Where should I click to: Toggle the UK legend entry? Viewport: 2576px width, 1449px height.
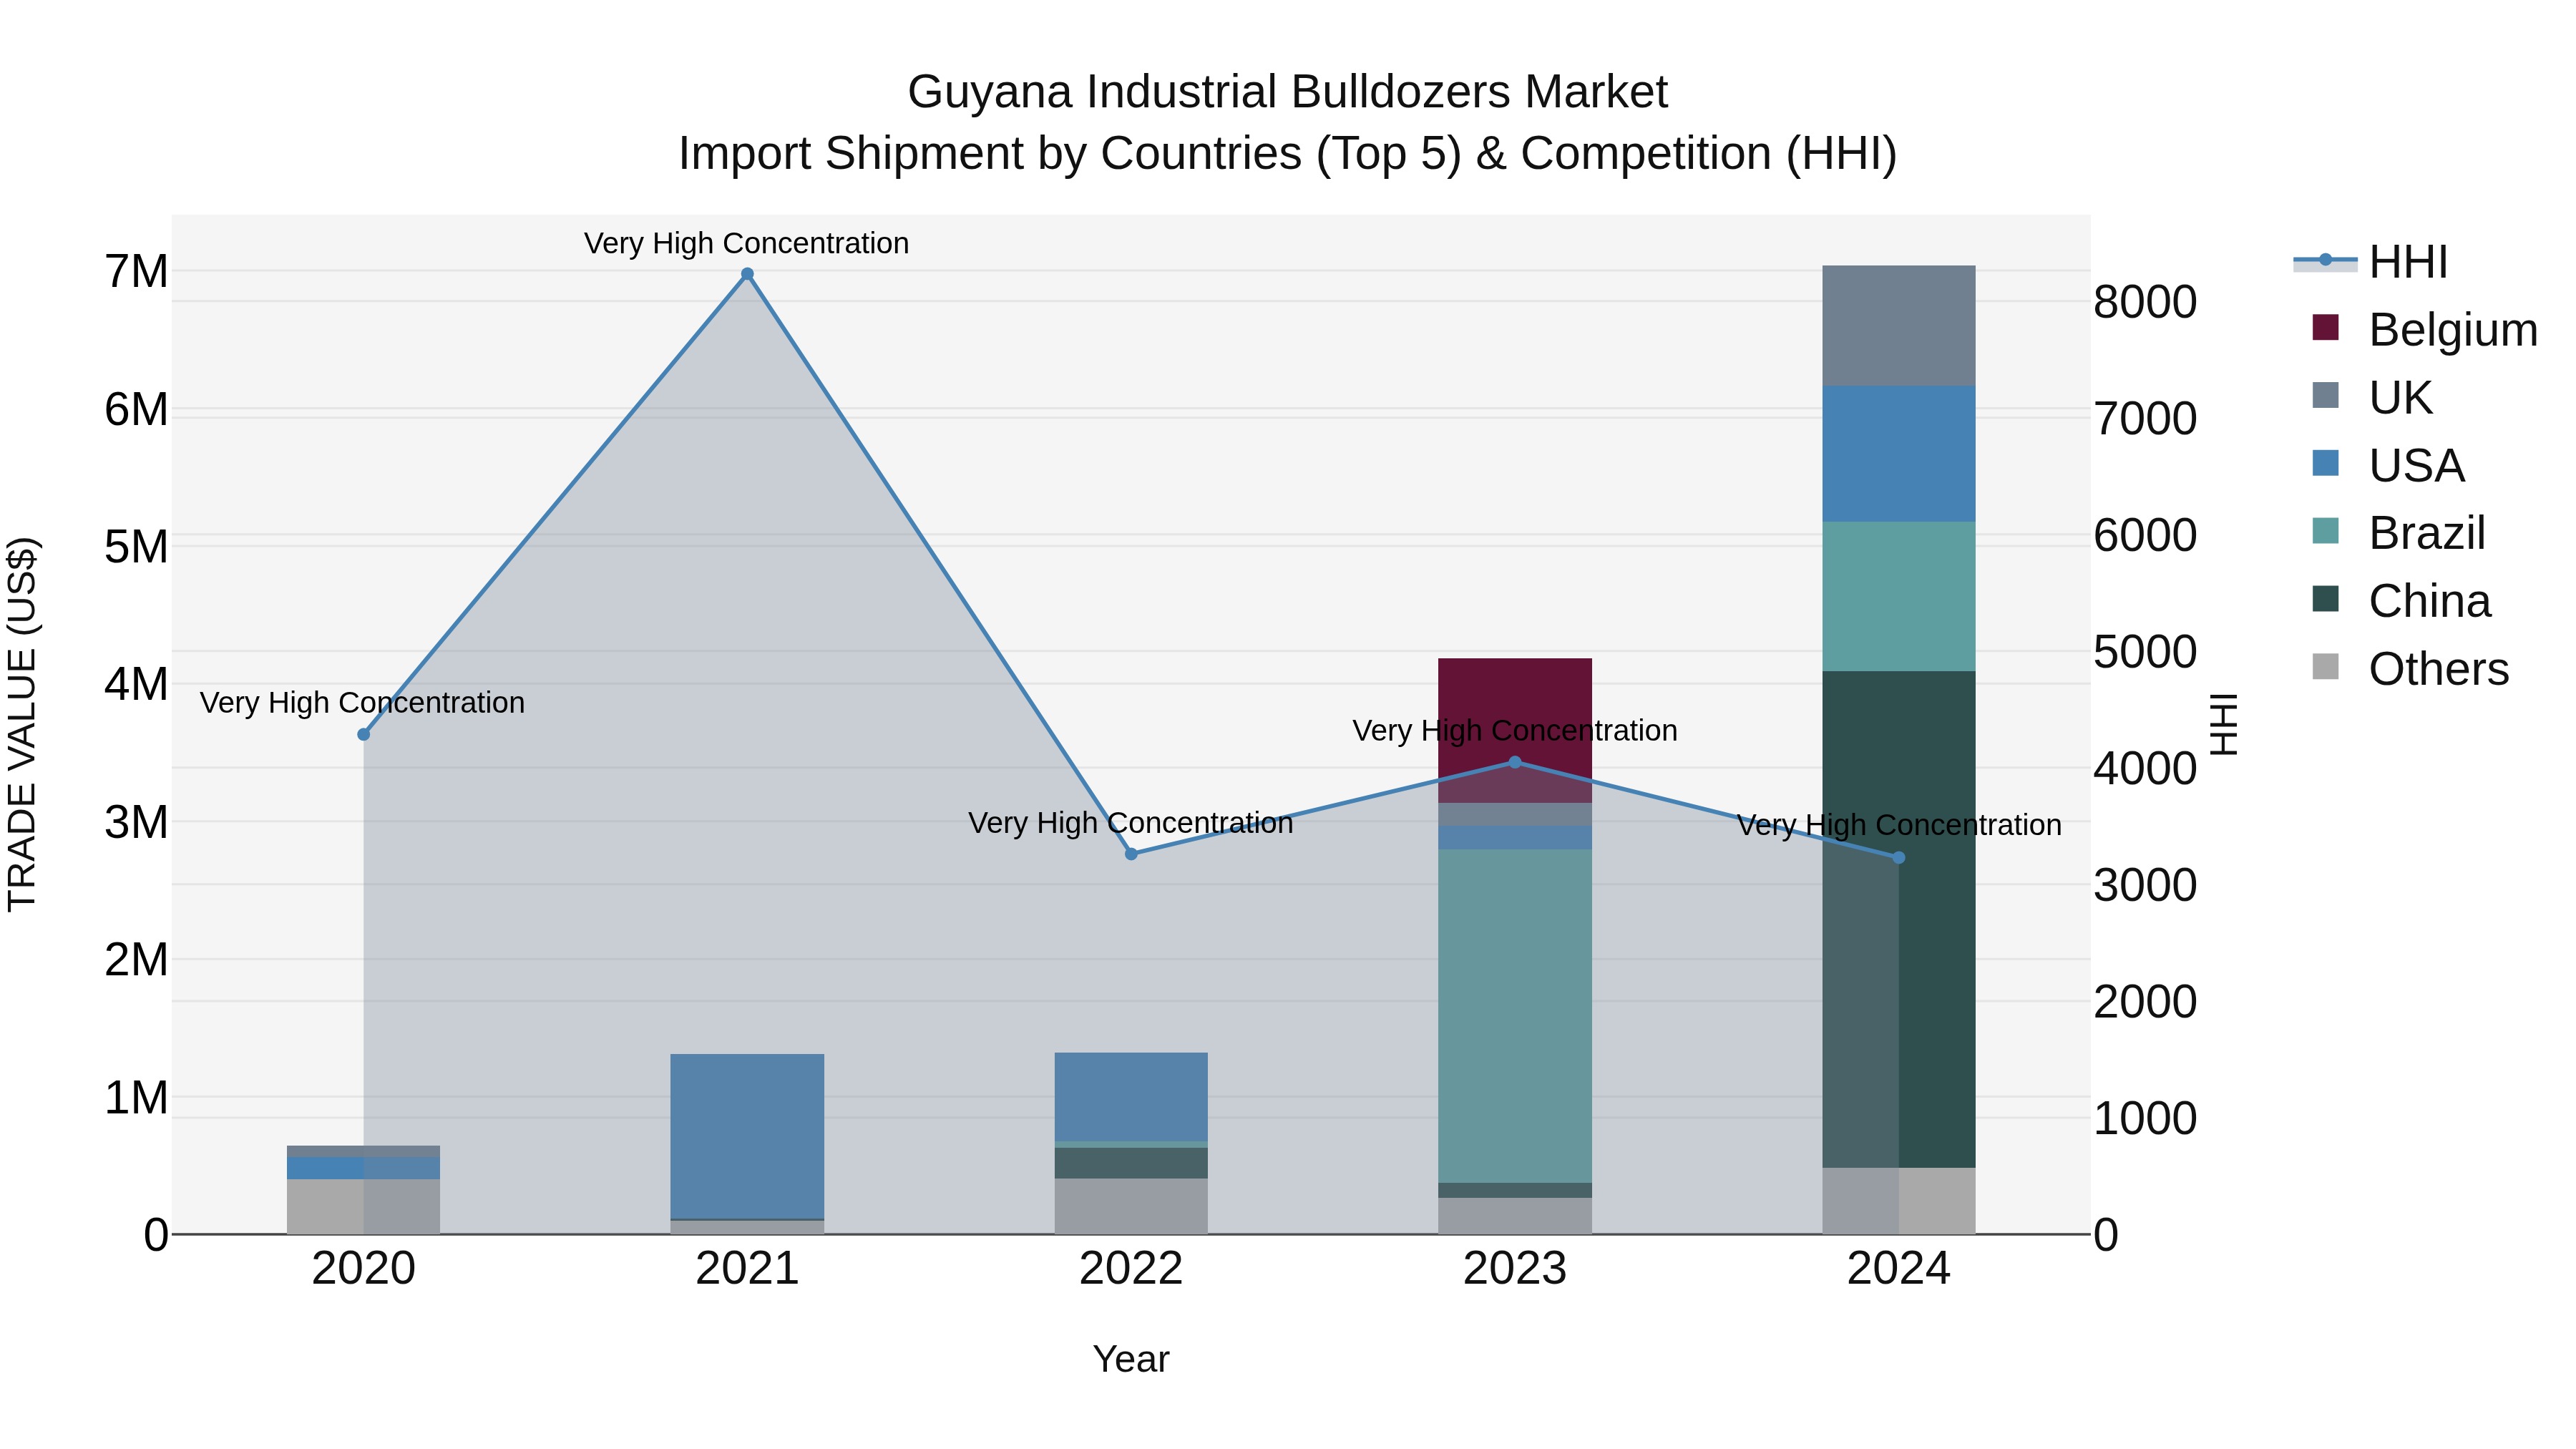(x=2371, y=397)
